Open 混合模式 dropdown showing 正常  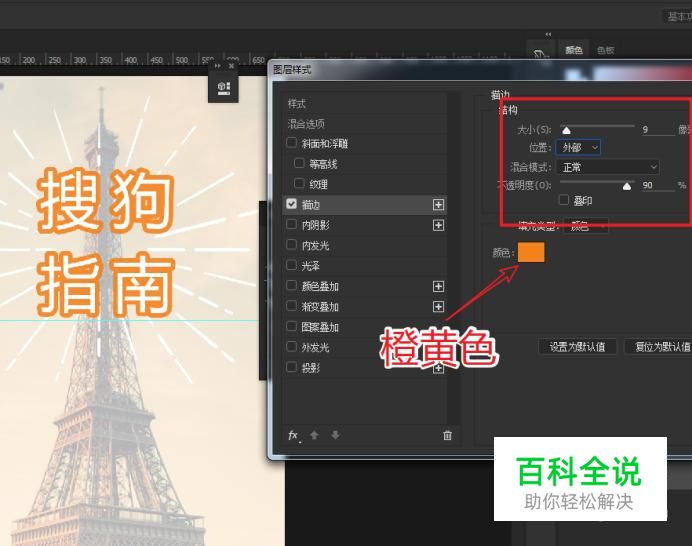(x=608, y=167)
